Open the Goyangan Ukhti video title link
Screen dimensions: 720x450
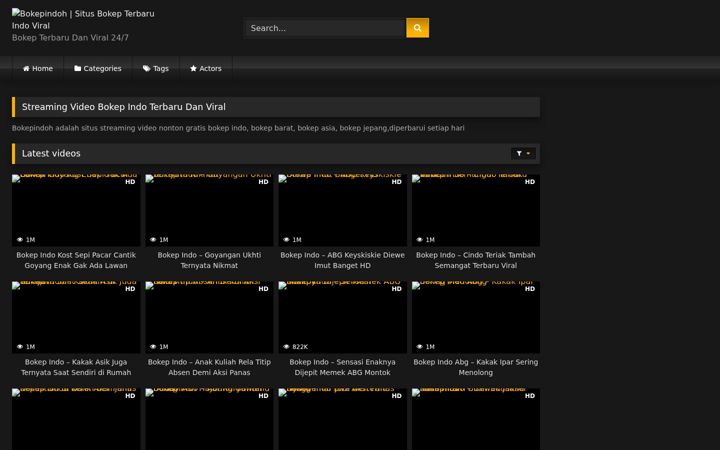pos(209,260)
